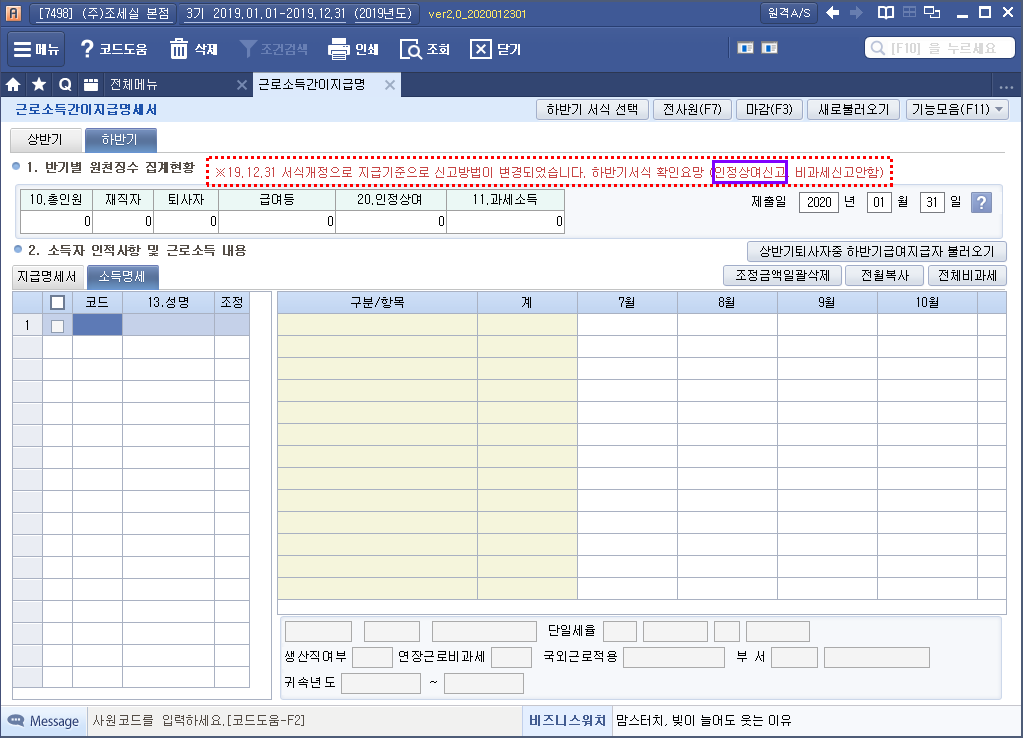The width and height of the screenshot is (1023, 738).
Task: Click the 13.성명 column header
Action: point(168,302)
